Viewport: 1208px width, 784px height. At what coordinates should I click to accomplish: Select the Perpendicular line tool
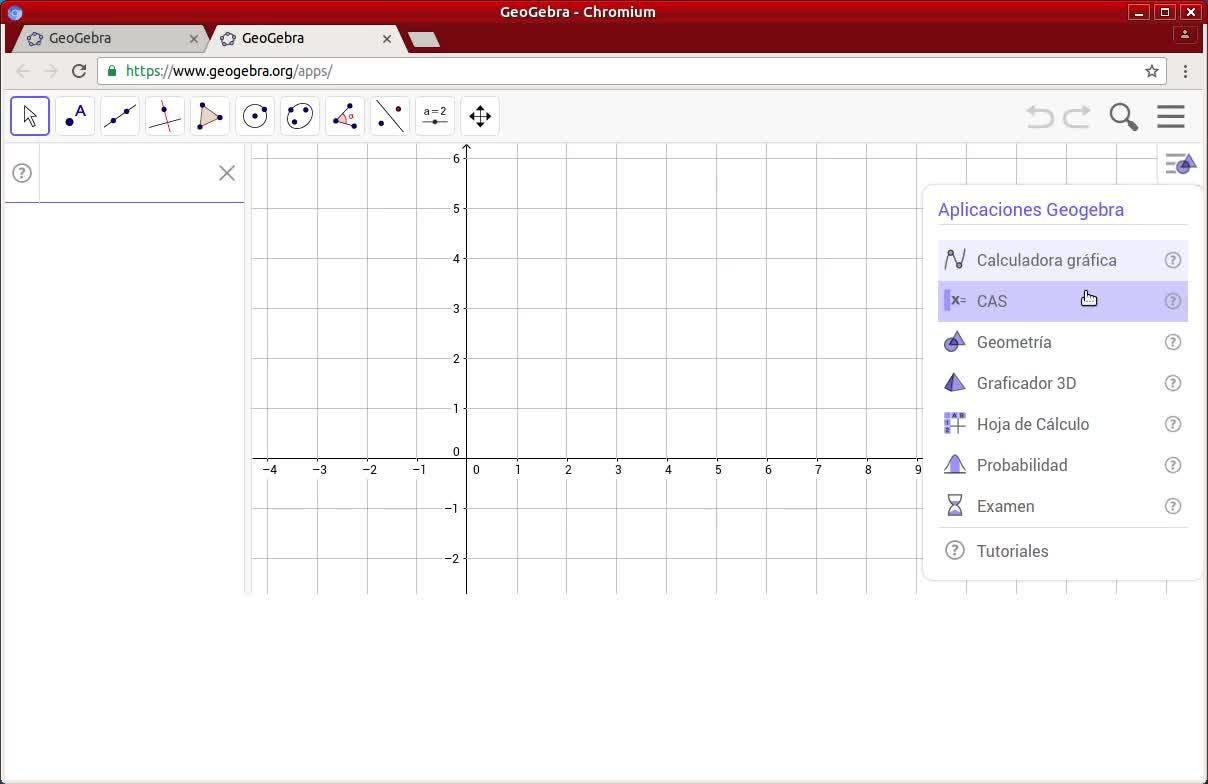point(165,116)
